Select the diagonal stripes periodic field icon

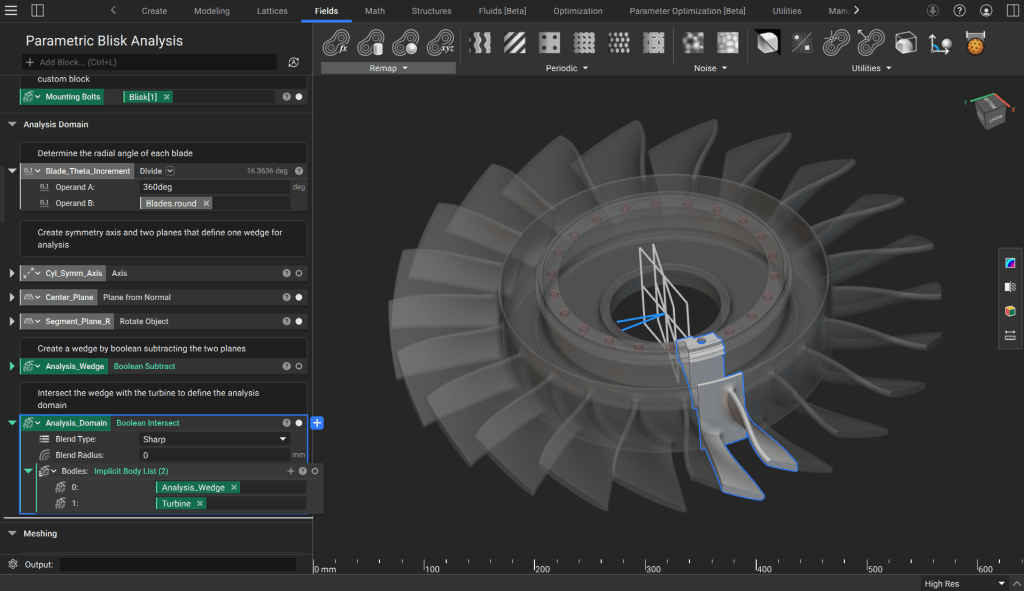515,43
